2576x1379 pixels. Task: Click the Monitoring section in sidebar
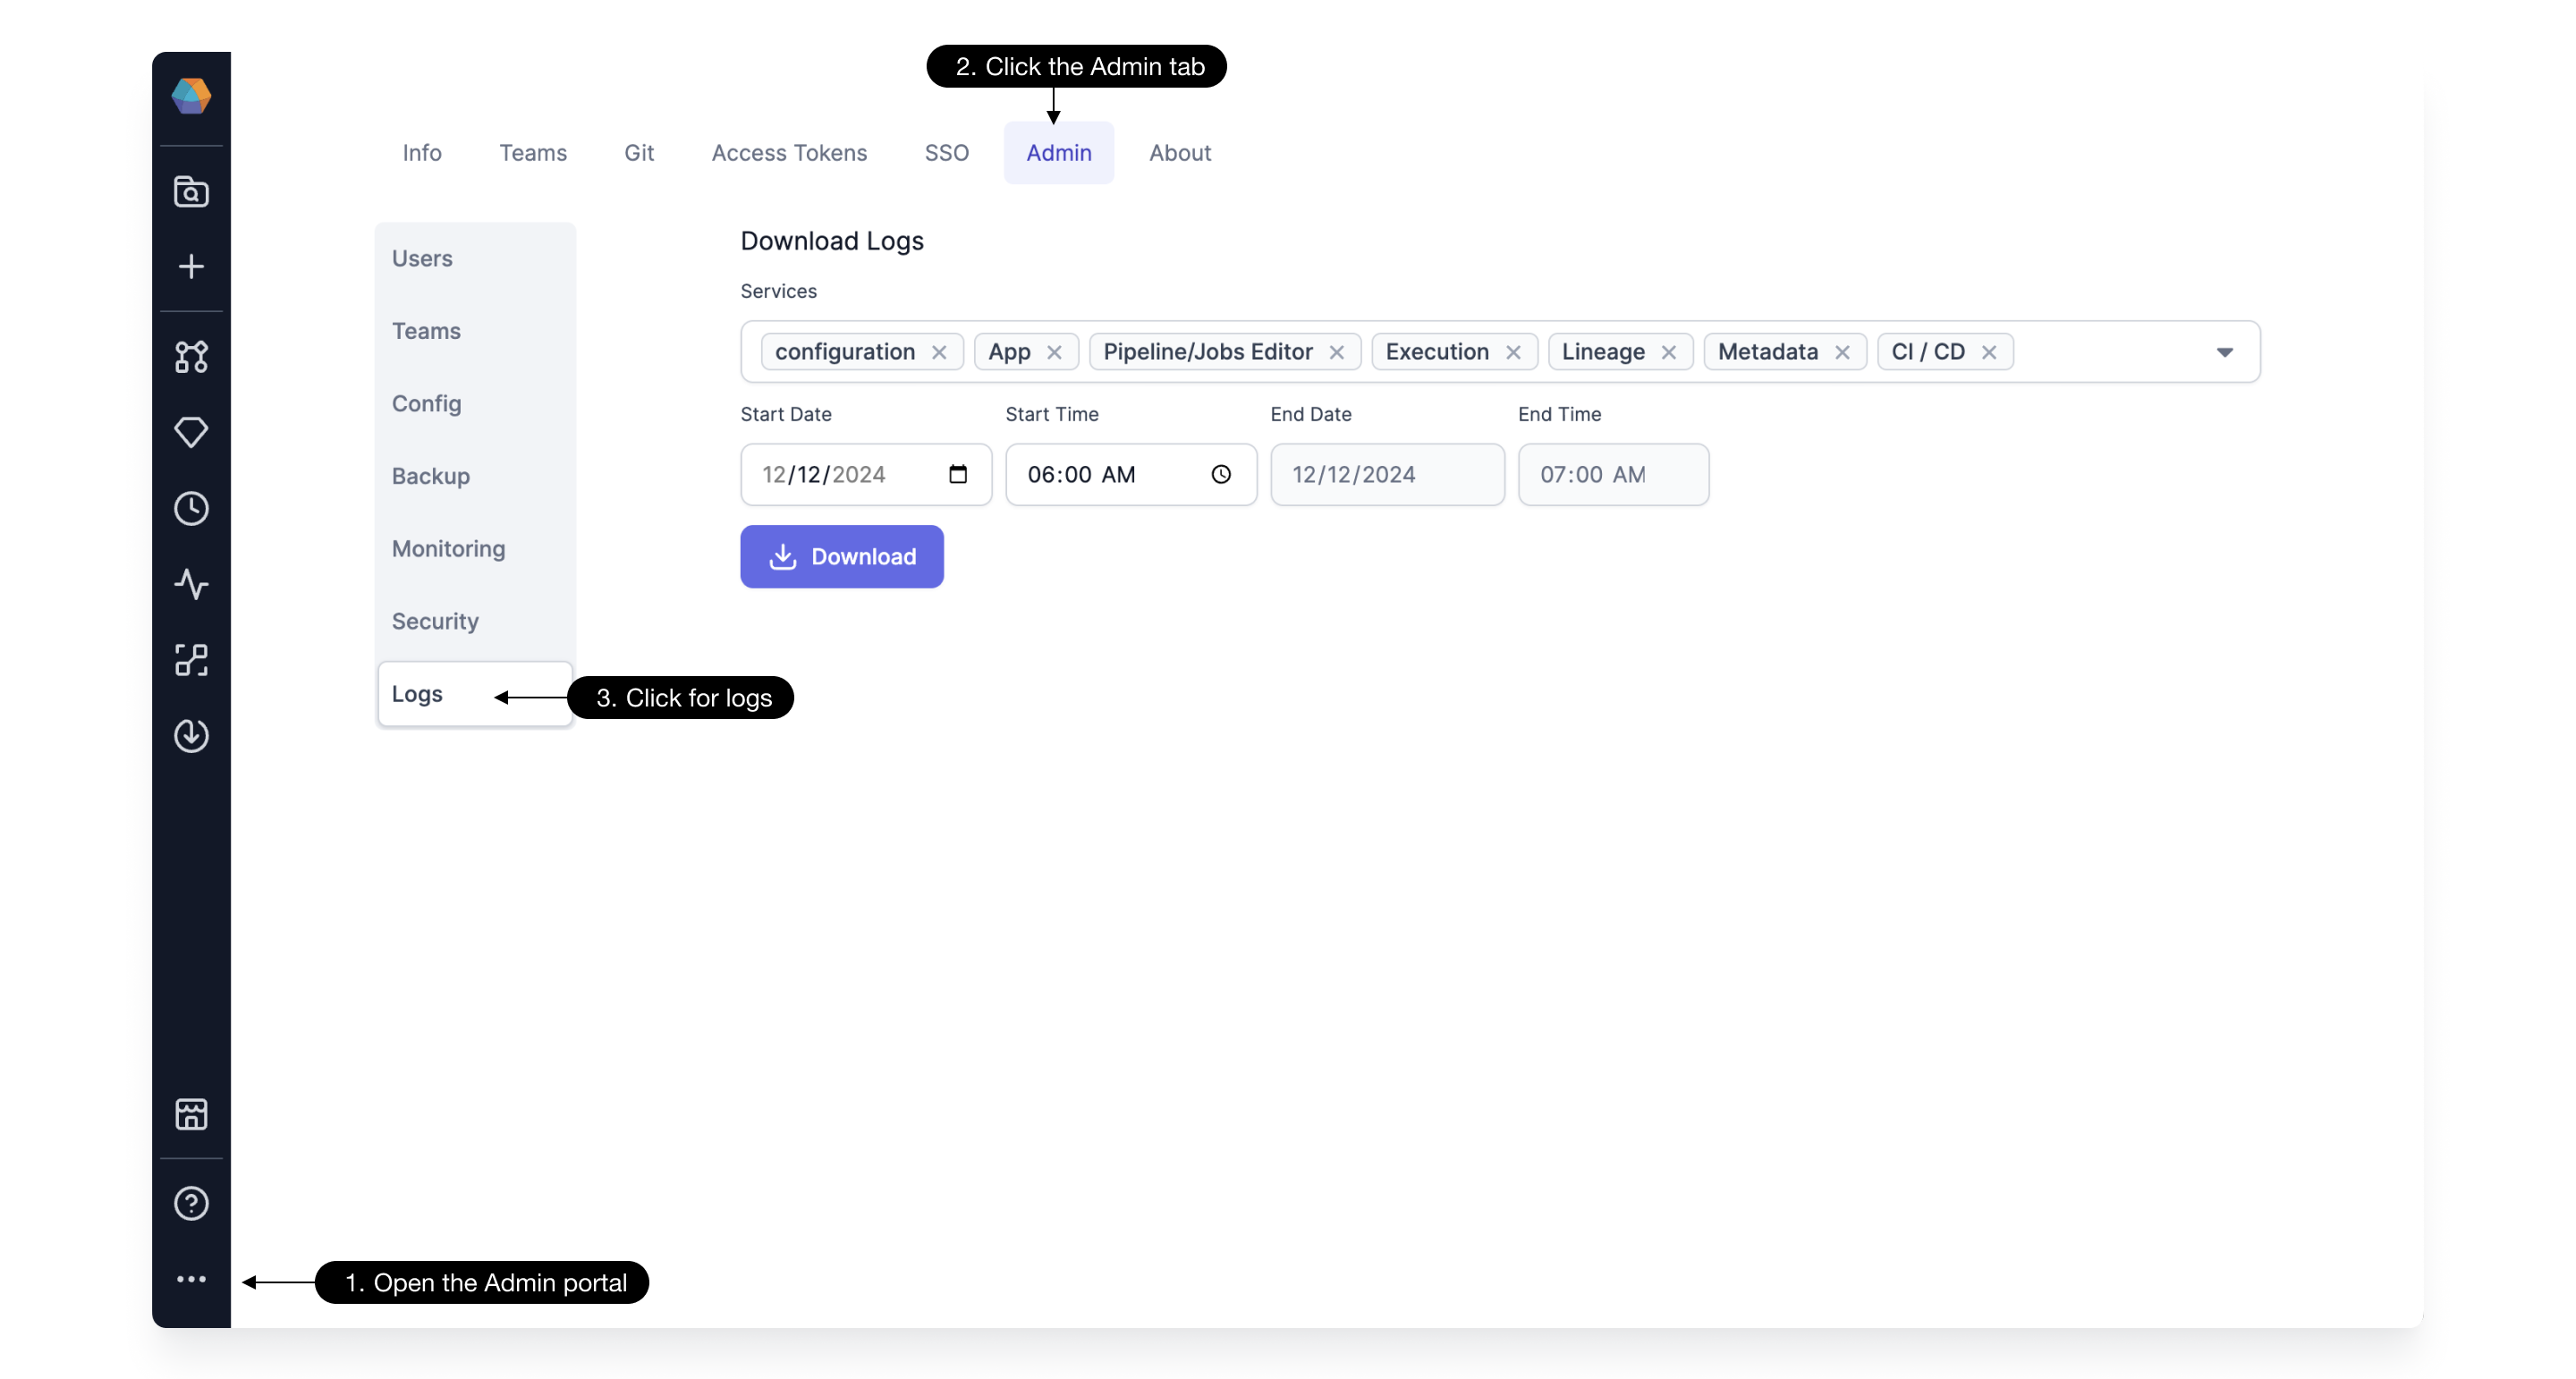tap(448, 548)
